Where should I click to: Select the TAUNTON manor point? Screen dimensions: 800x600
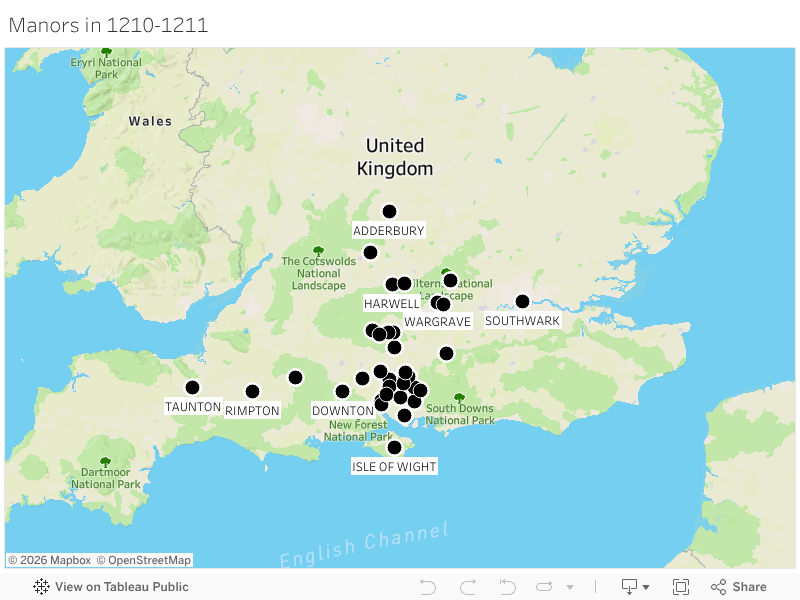click(192, 387)
